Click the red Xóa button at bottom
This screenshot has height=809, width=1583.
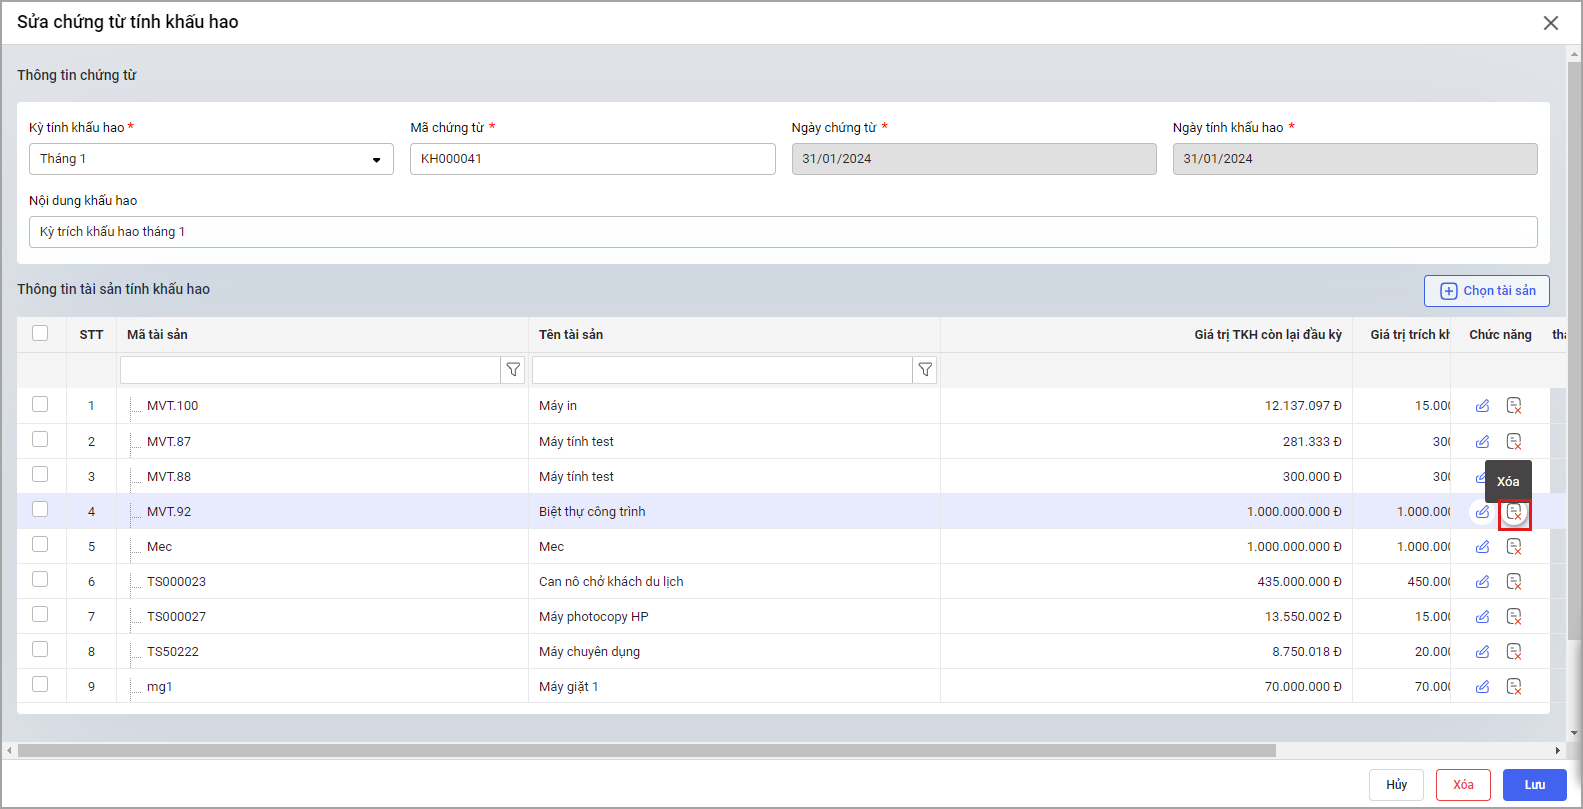pos(1463,785)
